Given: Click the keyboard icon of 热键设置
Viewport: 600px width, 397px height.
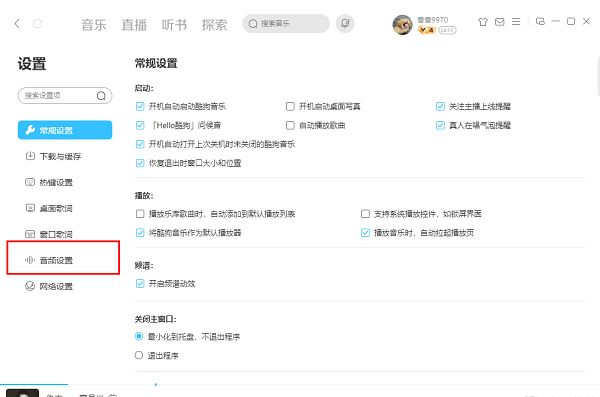Looking at the screenshot, I should click(30, 182).
